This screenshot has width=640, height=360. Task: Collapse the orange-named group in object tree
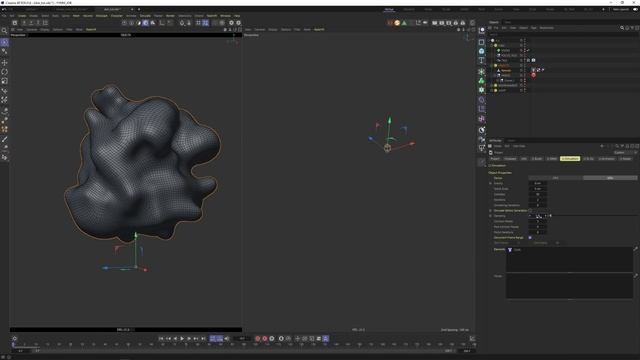(x=492, y=65)
